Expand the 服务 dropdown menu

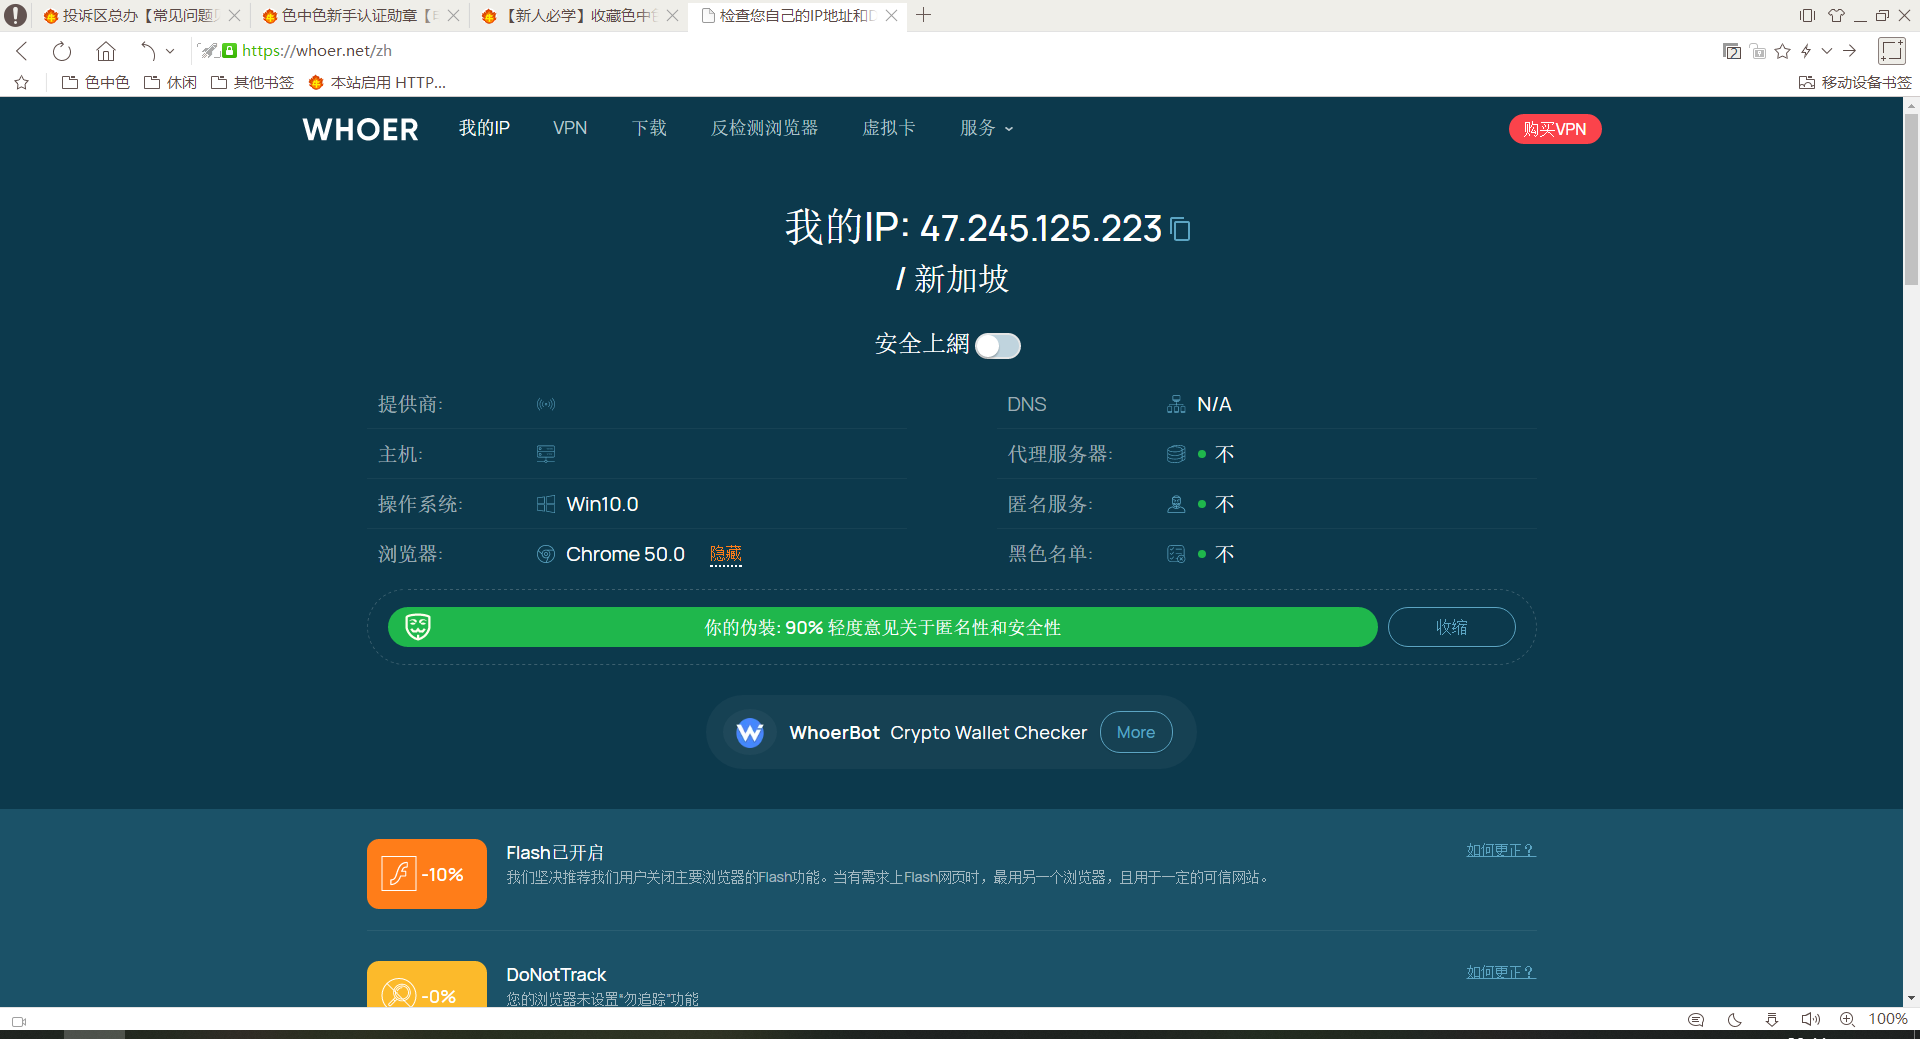pyautogui.click(x=986, y=128)
